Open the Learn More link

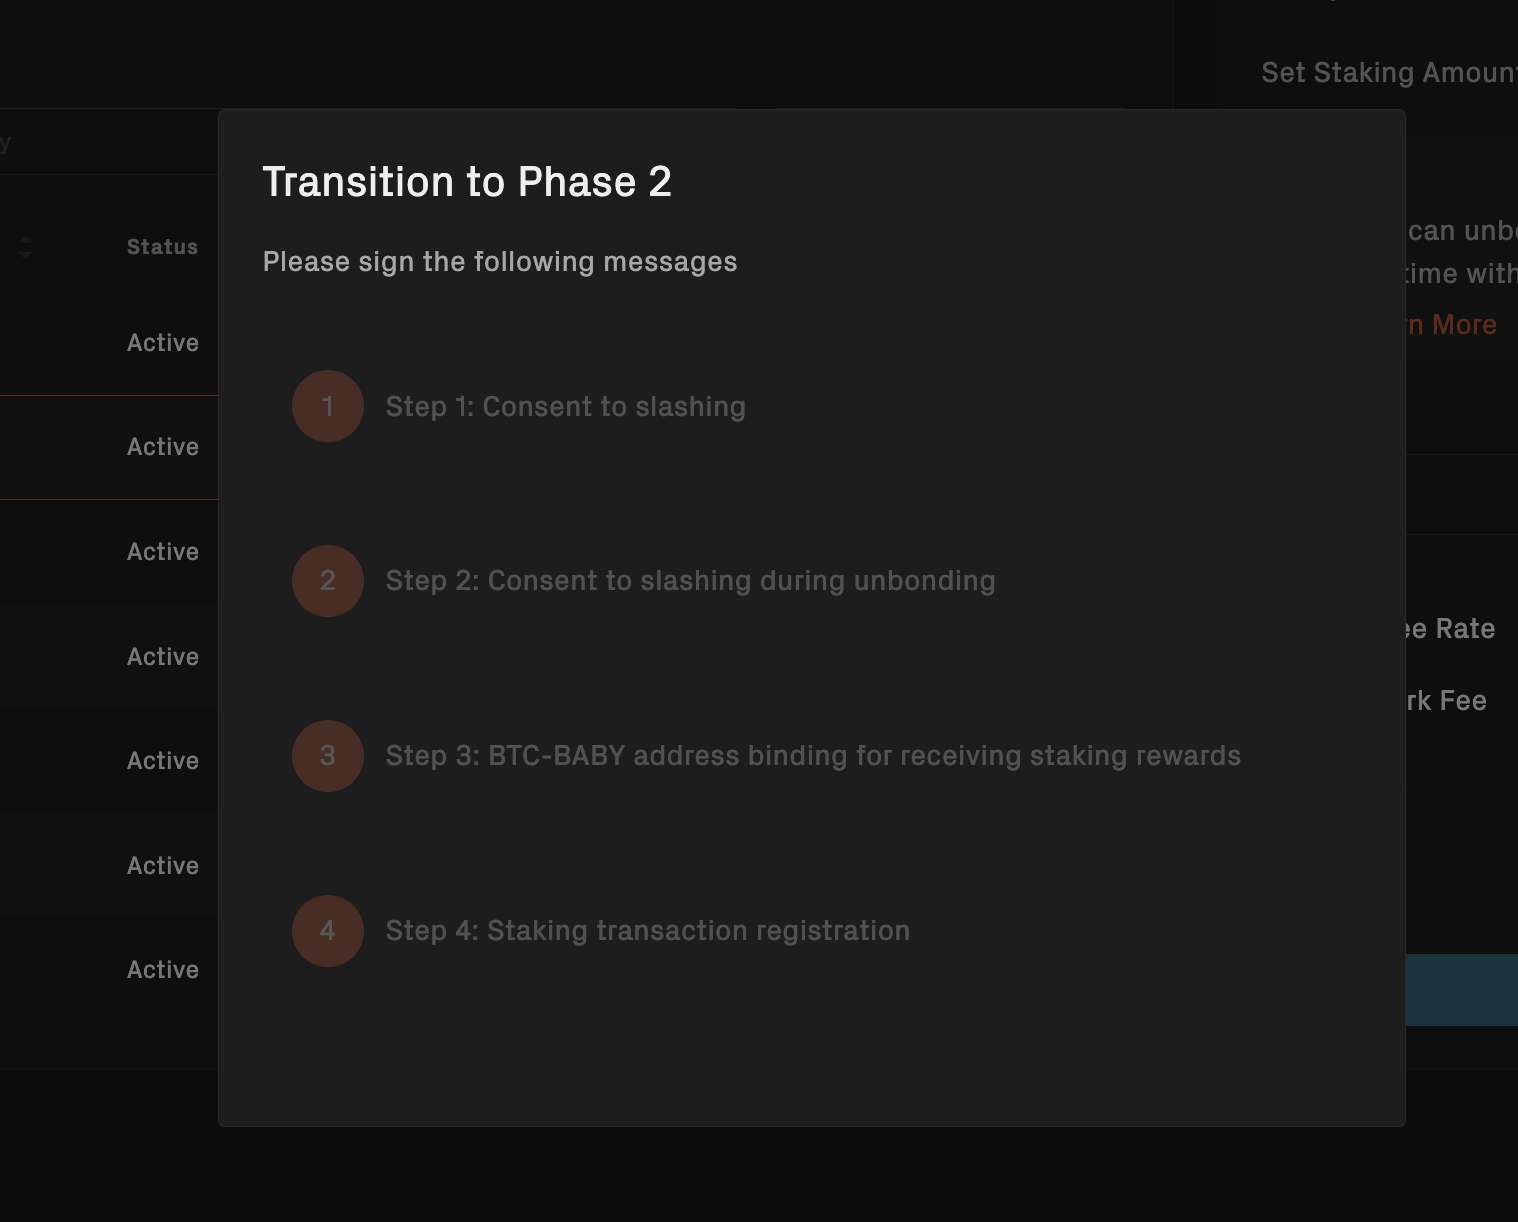click(1451, 325)
